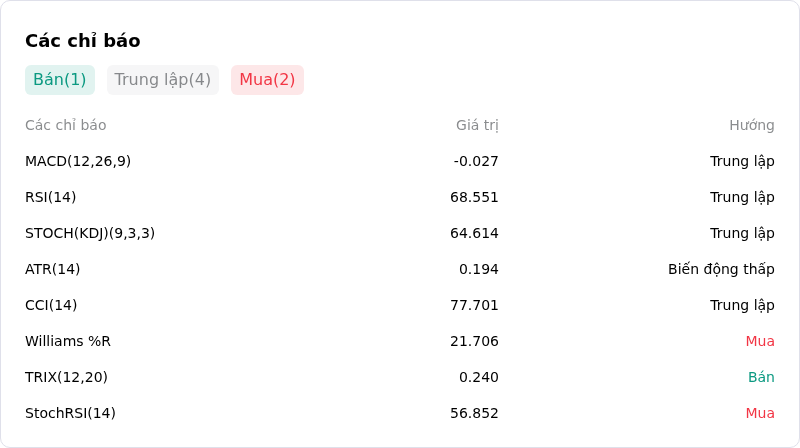Click the CCI(14) indicator name
Image resolution: width=800 pixels, height=448 pixels.
51,305
